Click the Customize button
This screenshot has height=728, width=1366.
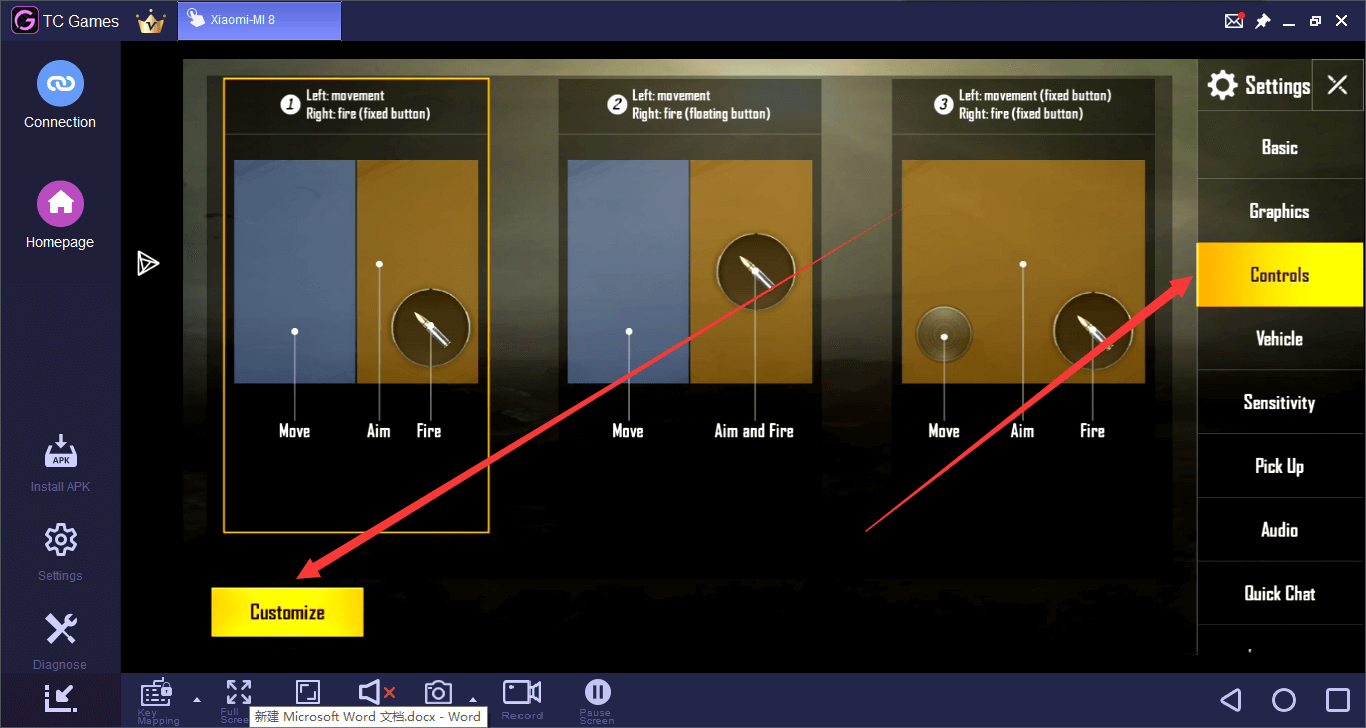288,612
